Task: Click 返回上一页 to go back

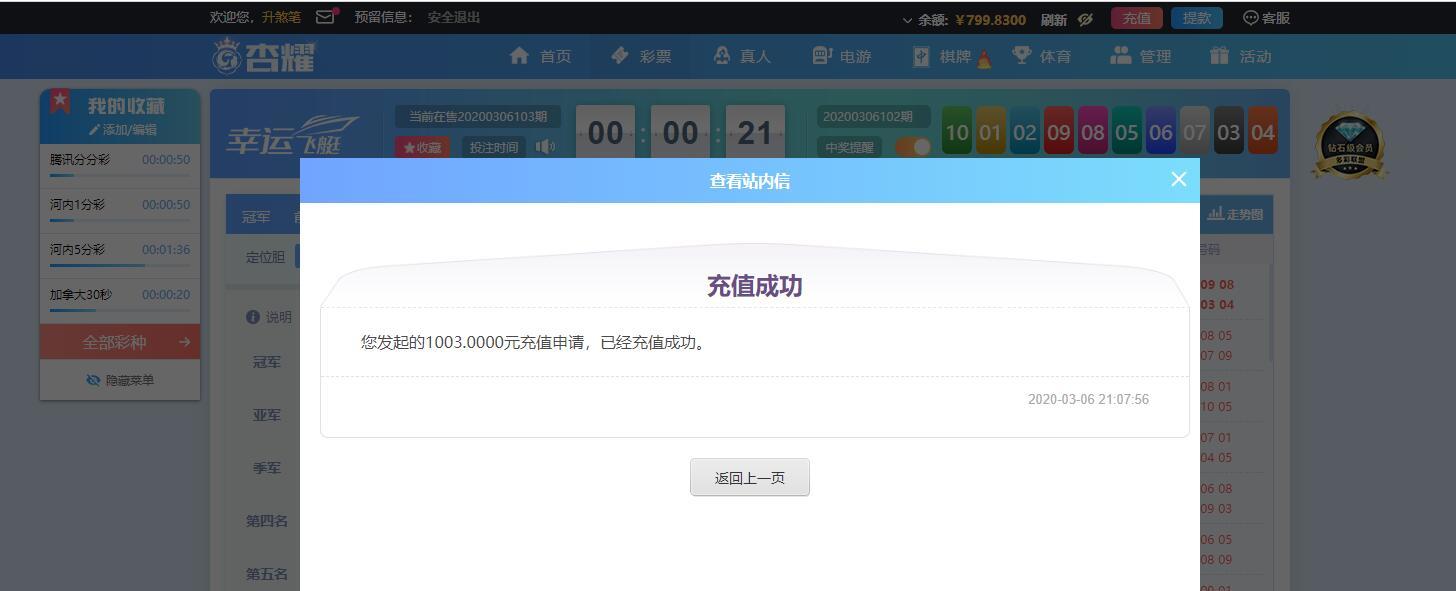Action: tap(750, 477)
